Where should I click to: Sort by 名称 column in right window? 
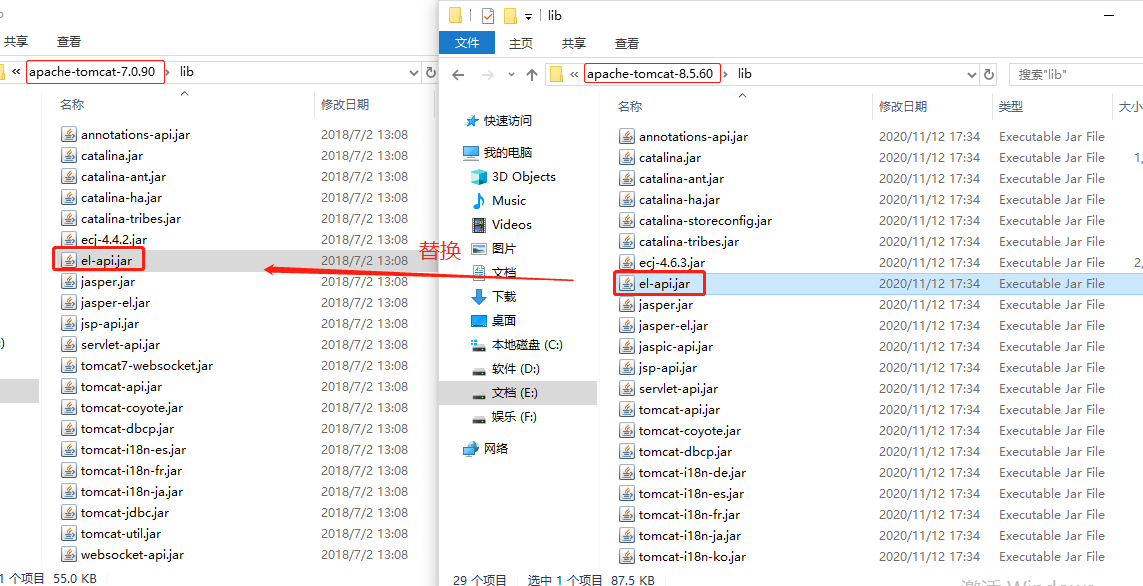(x=630, y=106)
